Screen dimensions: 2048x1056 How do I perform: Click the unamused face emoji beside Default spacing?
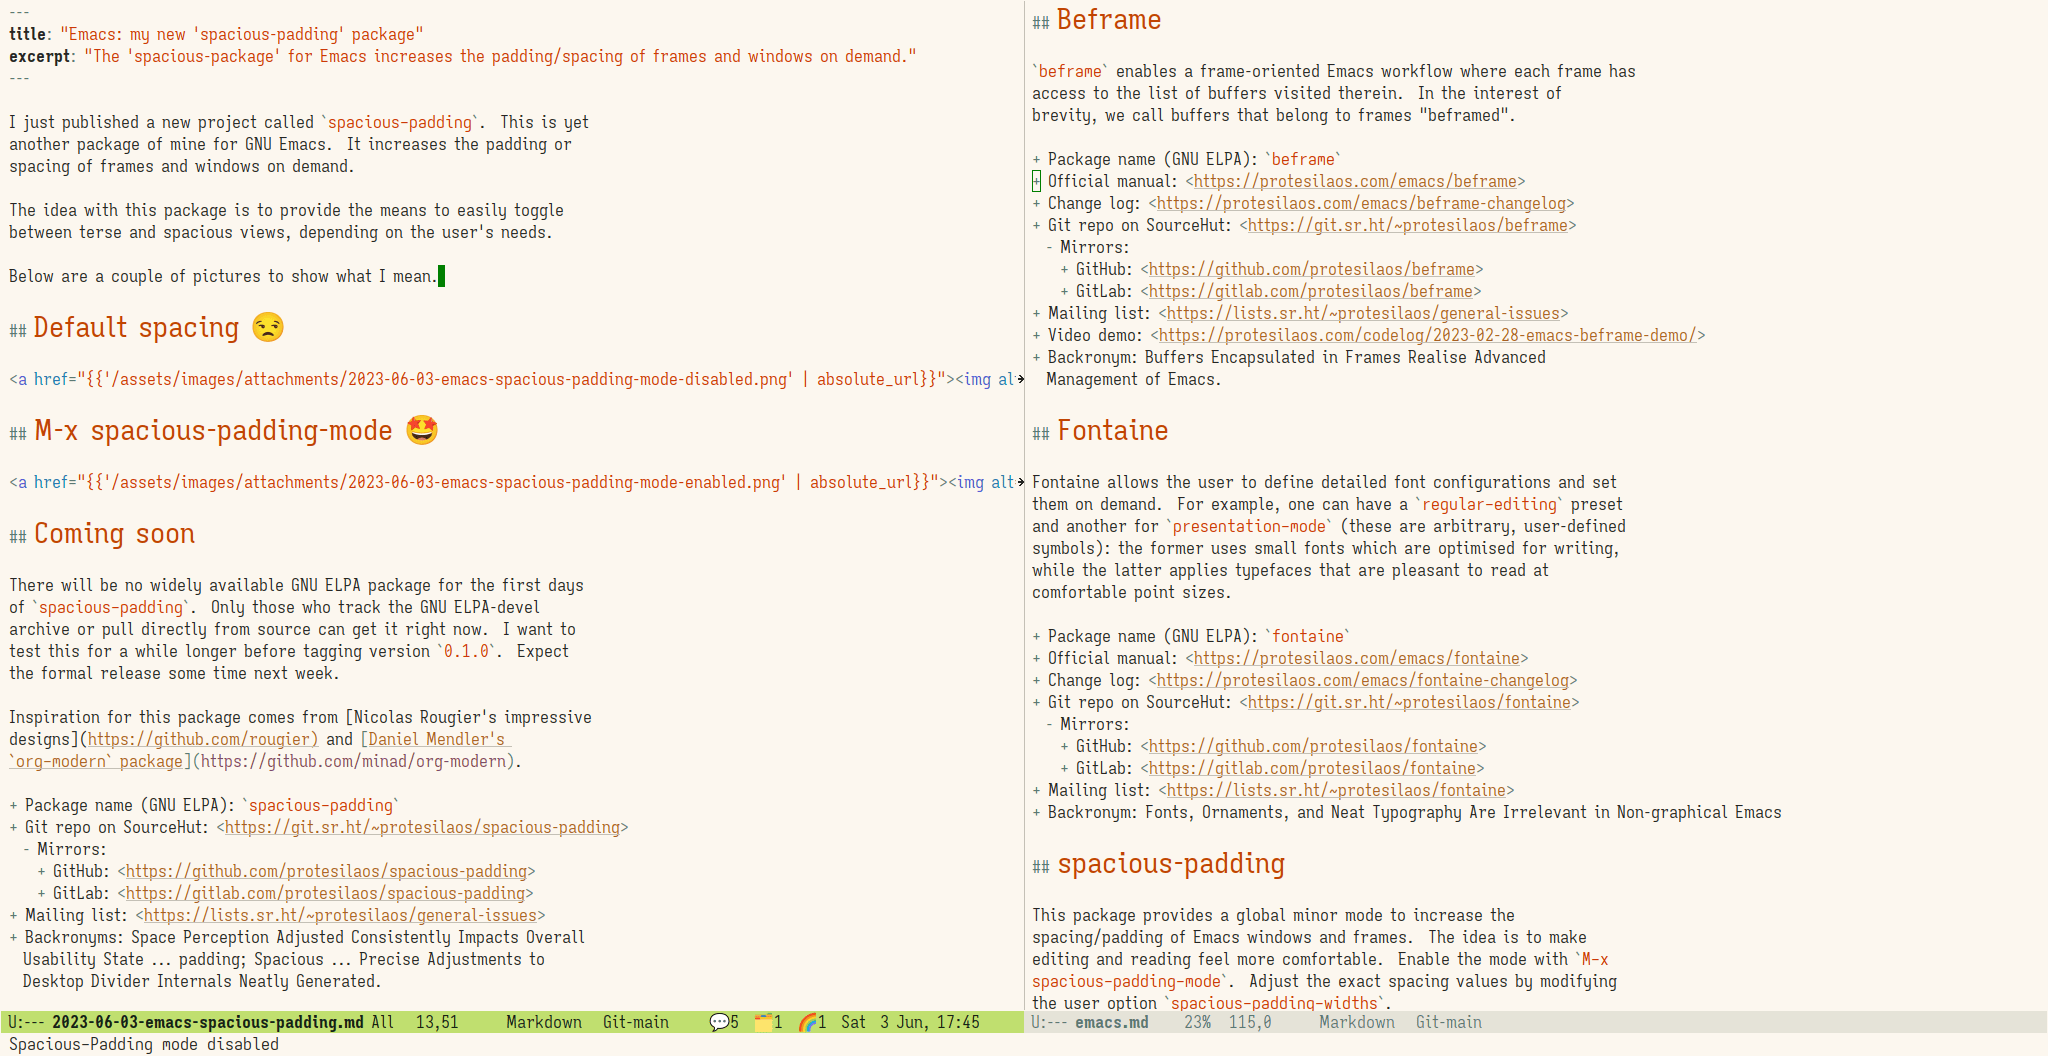268,327
